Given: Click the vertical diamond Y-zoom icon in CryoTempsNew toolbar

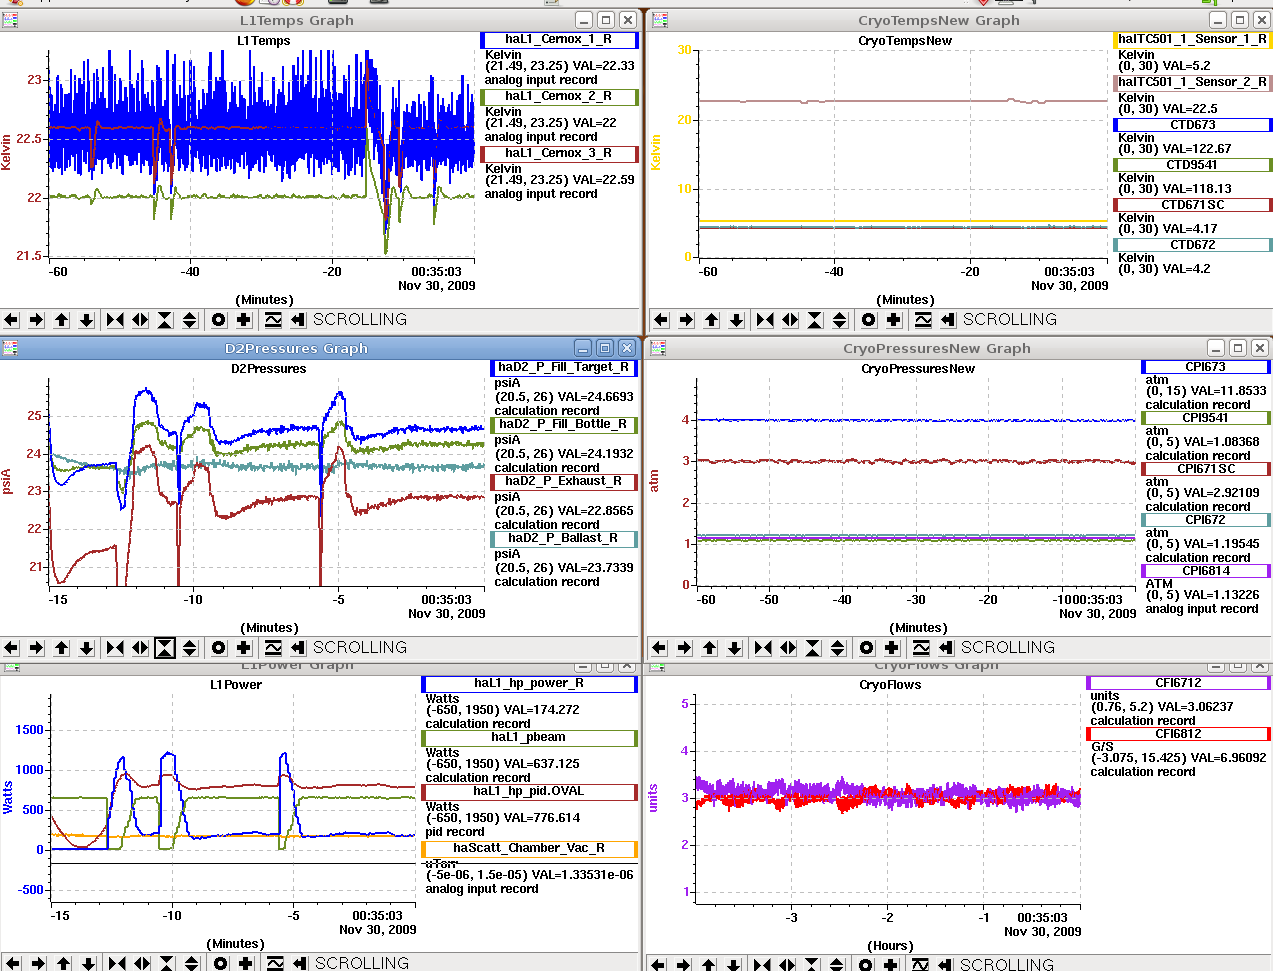Looking at the screenshot, I should [x=840, y=320].
